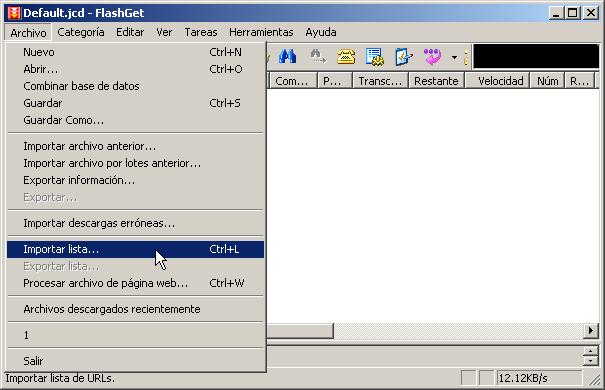Select Procesar archivo de página web...
This screenshot has width=605, height=390.
(135, 283)
